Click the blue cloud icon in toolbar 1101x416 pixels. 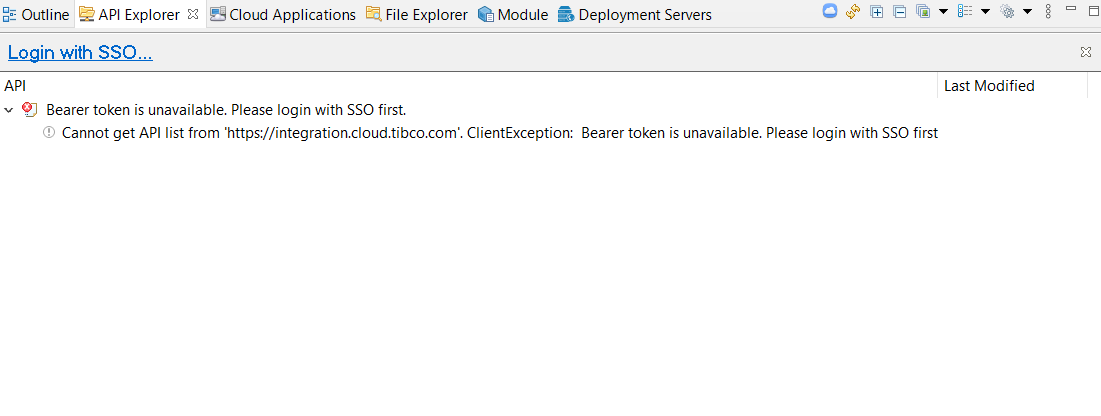(x=829, y=12)
